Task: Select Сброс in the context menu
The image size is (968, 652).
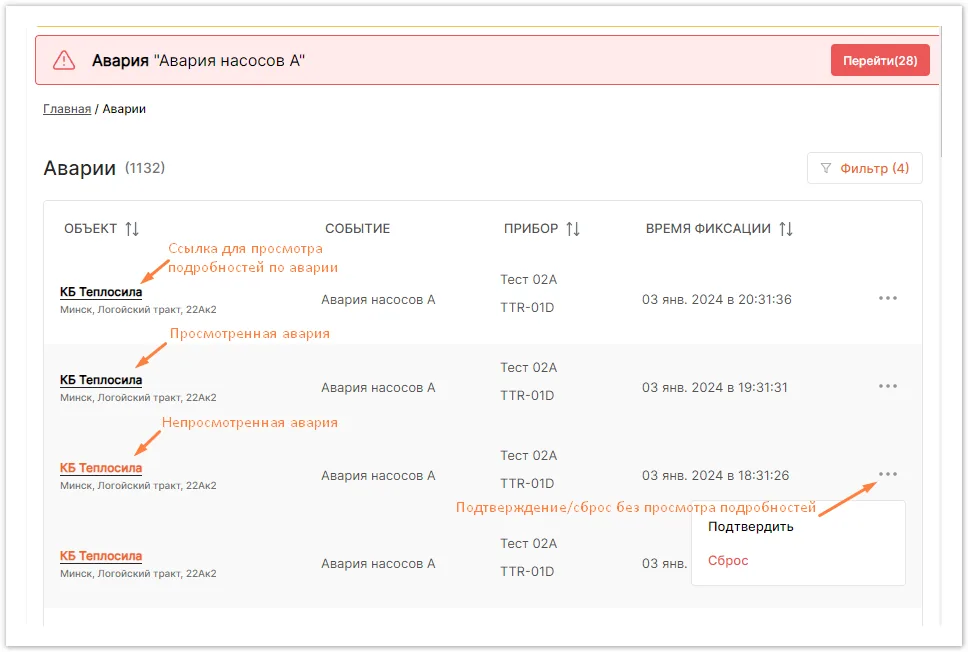Action: pyautogui.click(x=728, y=561)
